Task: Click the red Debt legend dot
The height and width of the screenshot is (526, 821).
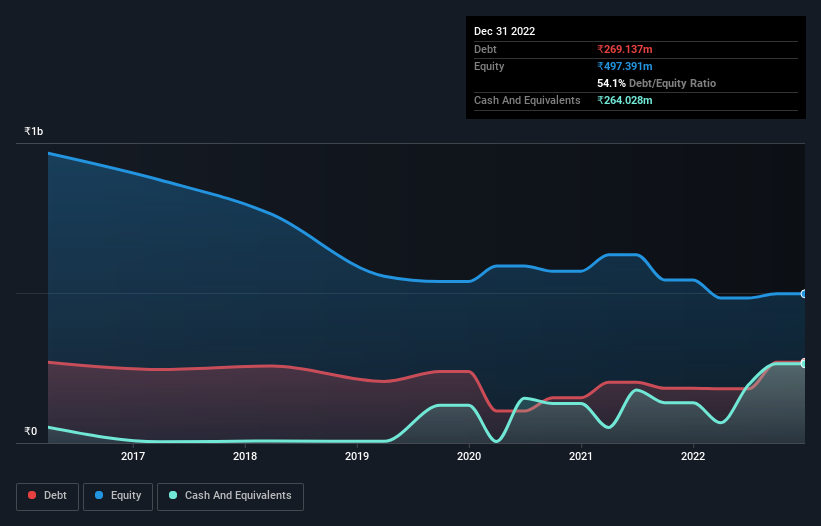Action: coord(32,495)
